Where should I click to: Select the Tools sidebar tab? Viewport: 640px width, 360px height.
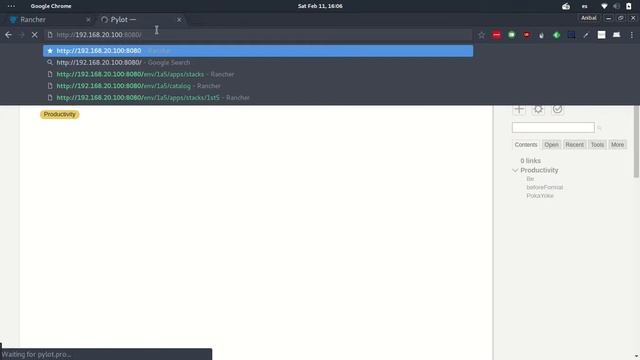(x=597, y=144)
